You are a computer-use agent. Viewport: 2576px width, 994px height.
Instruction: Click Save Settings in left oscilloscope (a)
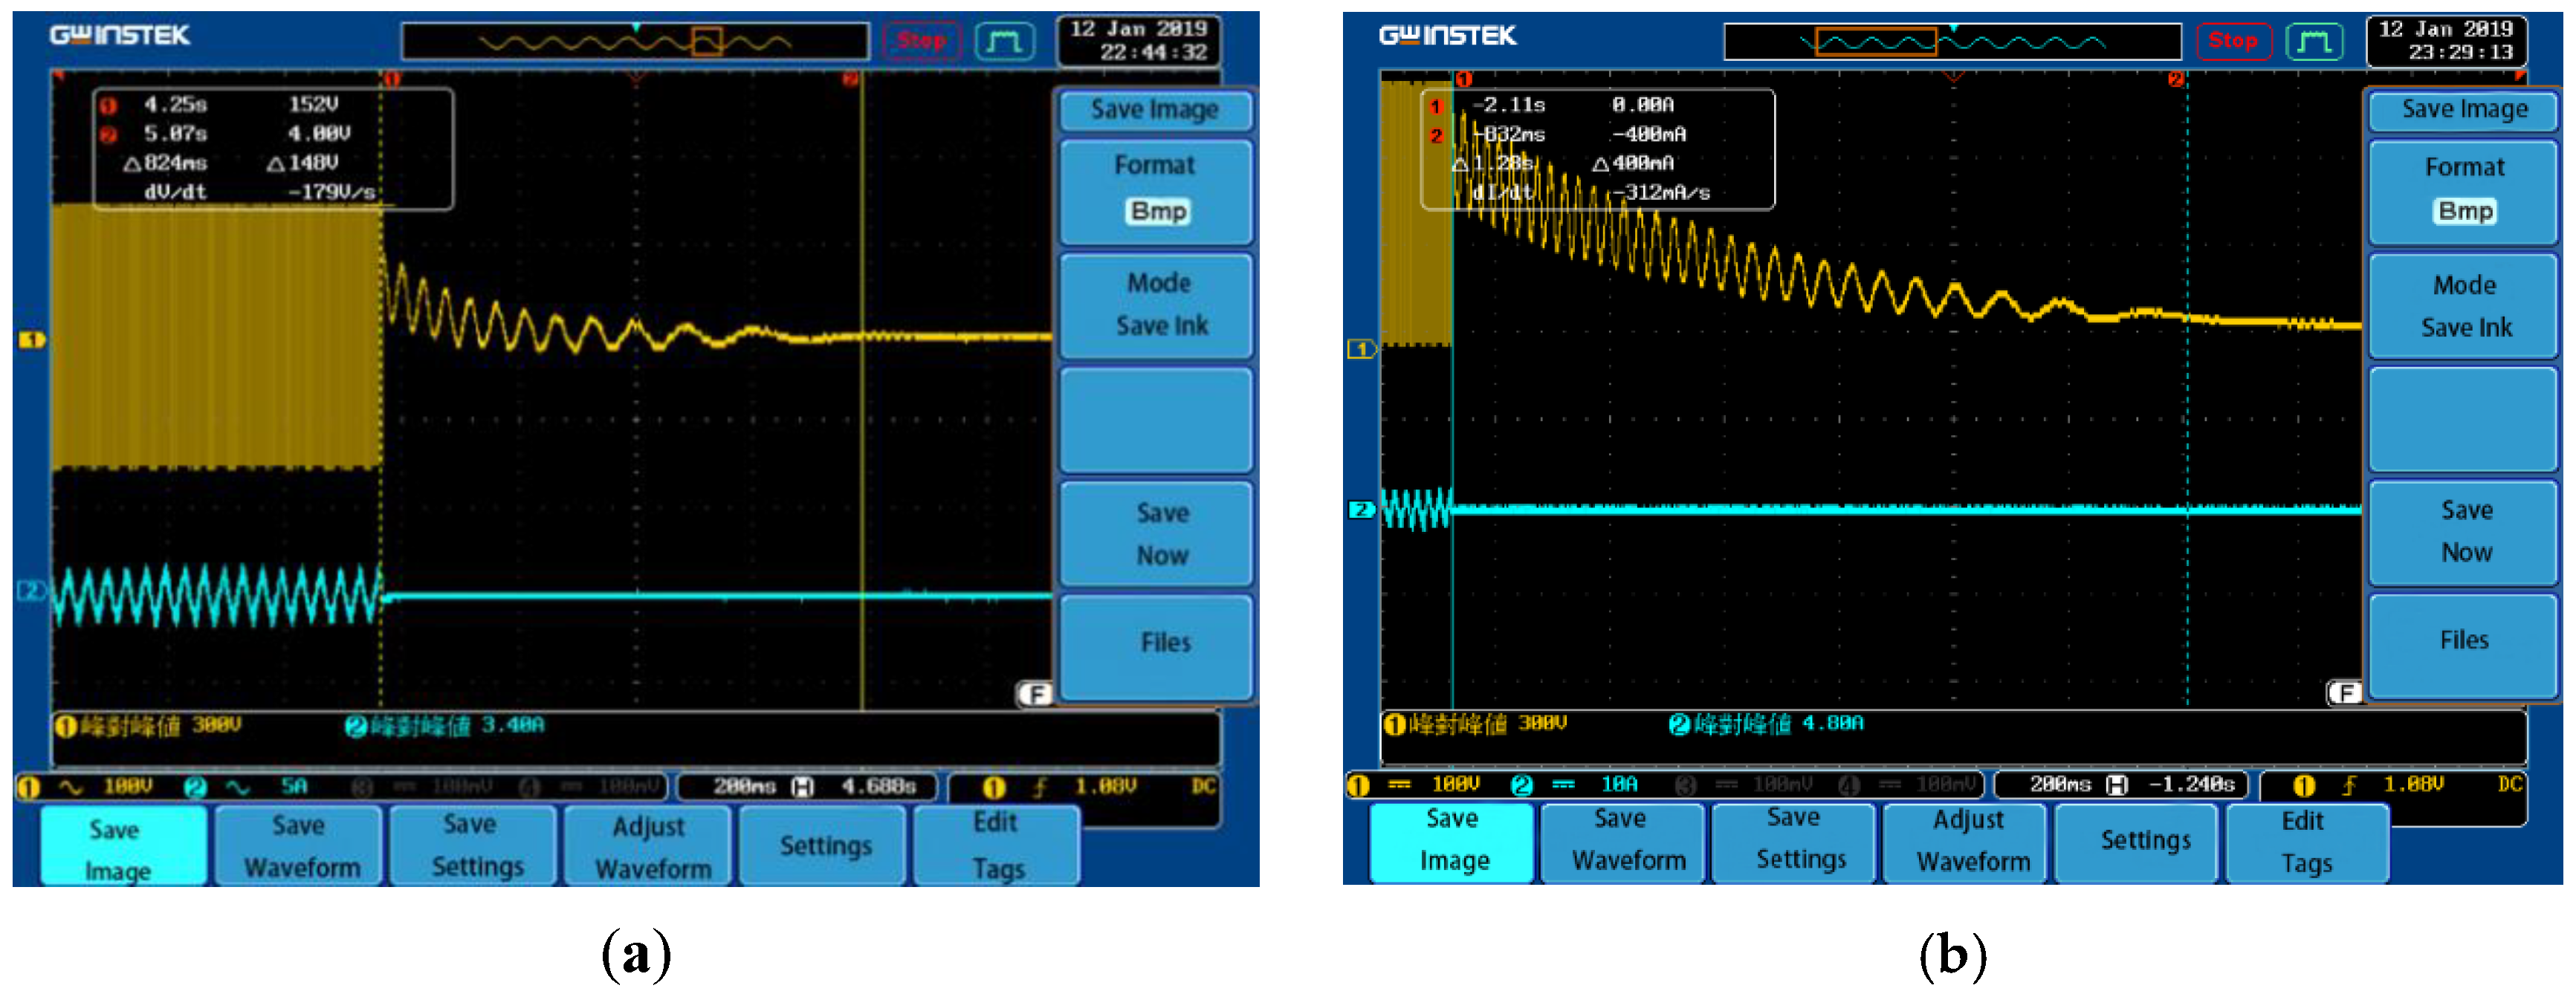(473, 846)
